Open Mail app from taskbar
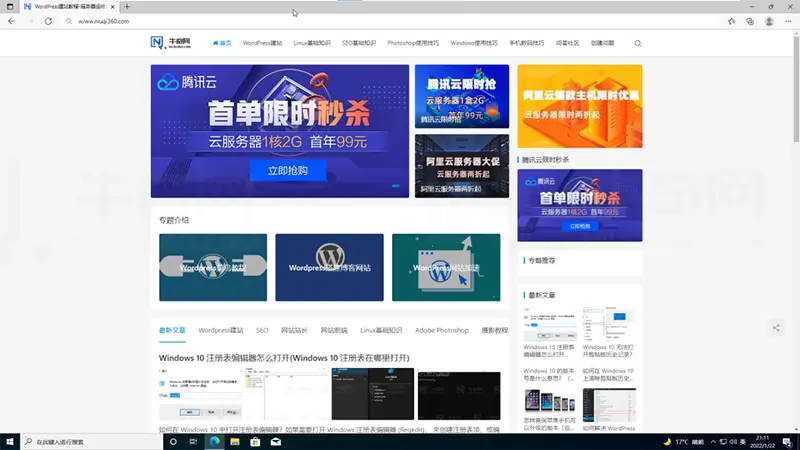The image size is (800, 450). coord(276,442)
